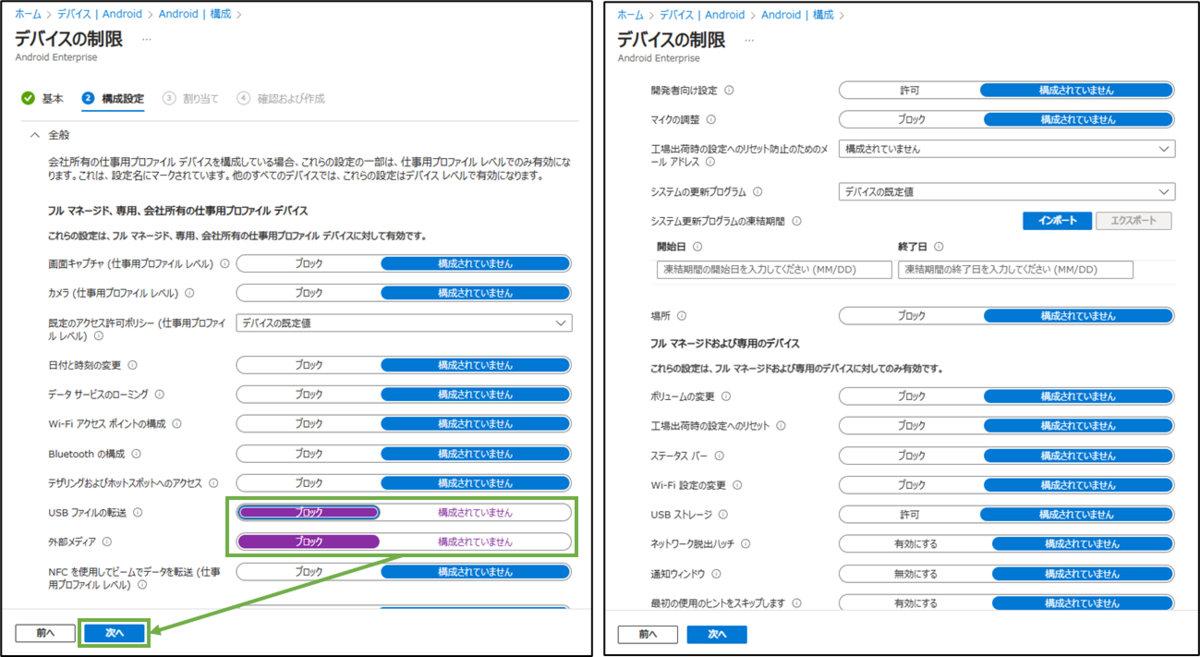Go to the 確認および作成 step tab
The width and height of the screenshot is (1200, 657).
pos(280,98)
